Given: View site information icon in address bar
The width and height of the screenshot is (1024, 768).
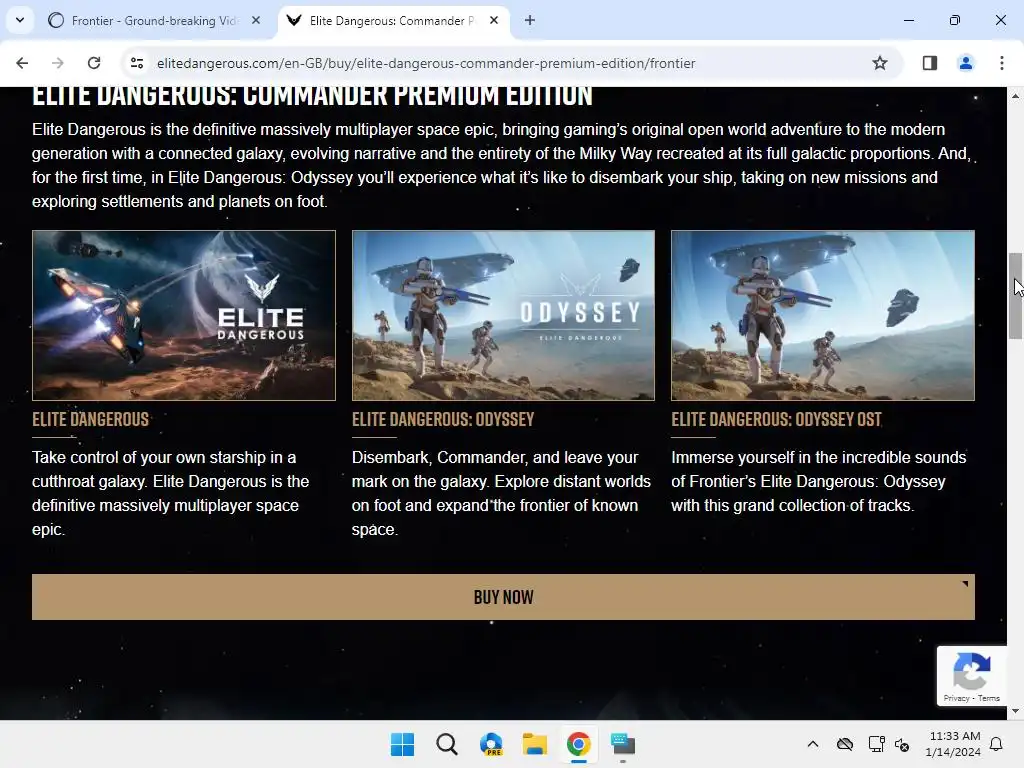Looking at the screenshot, I should 137,63.
